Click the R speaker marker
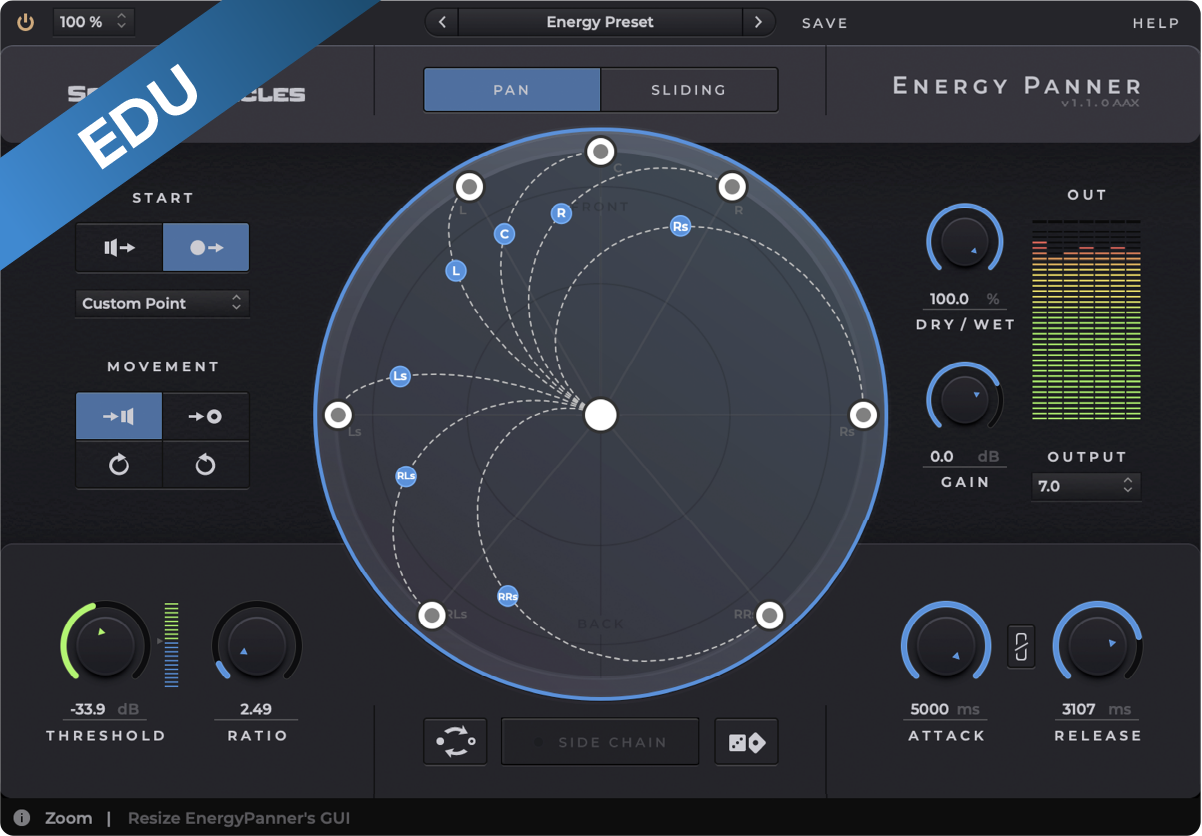The height and width of the screenshot is (836, 1202). tap(733, 186)
